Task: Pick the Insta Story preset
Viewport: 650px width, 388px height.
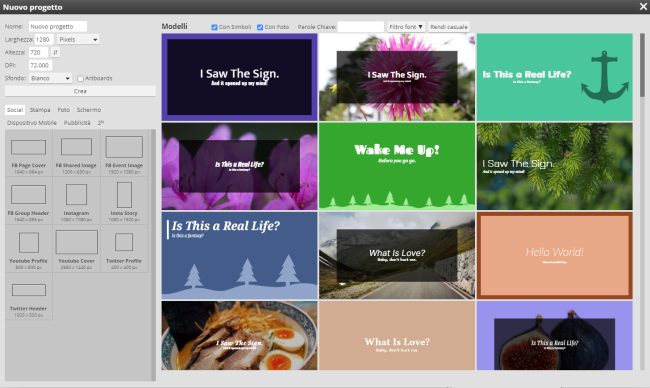Action: 124,201
